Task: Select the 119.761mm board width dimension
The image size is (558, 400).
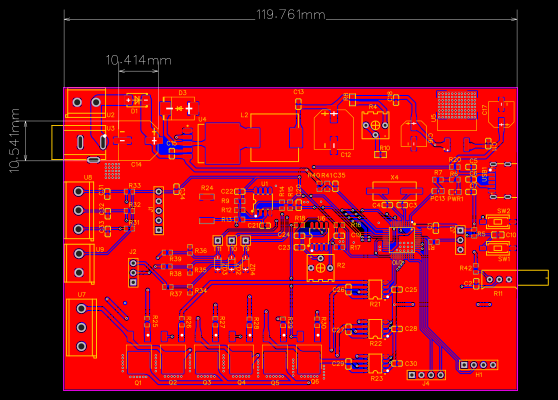Action: point(290,15)
